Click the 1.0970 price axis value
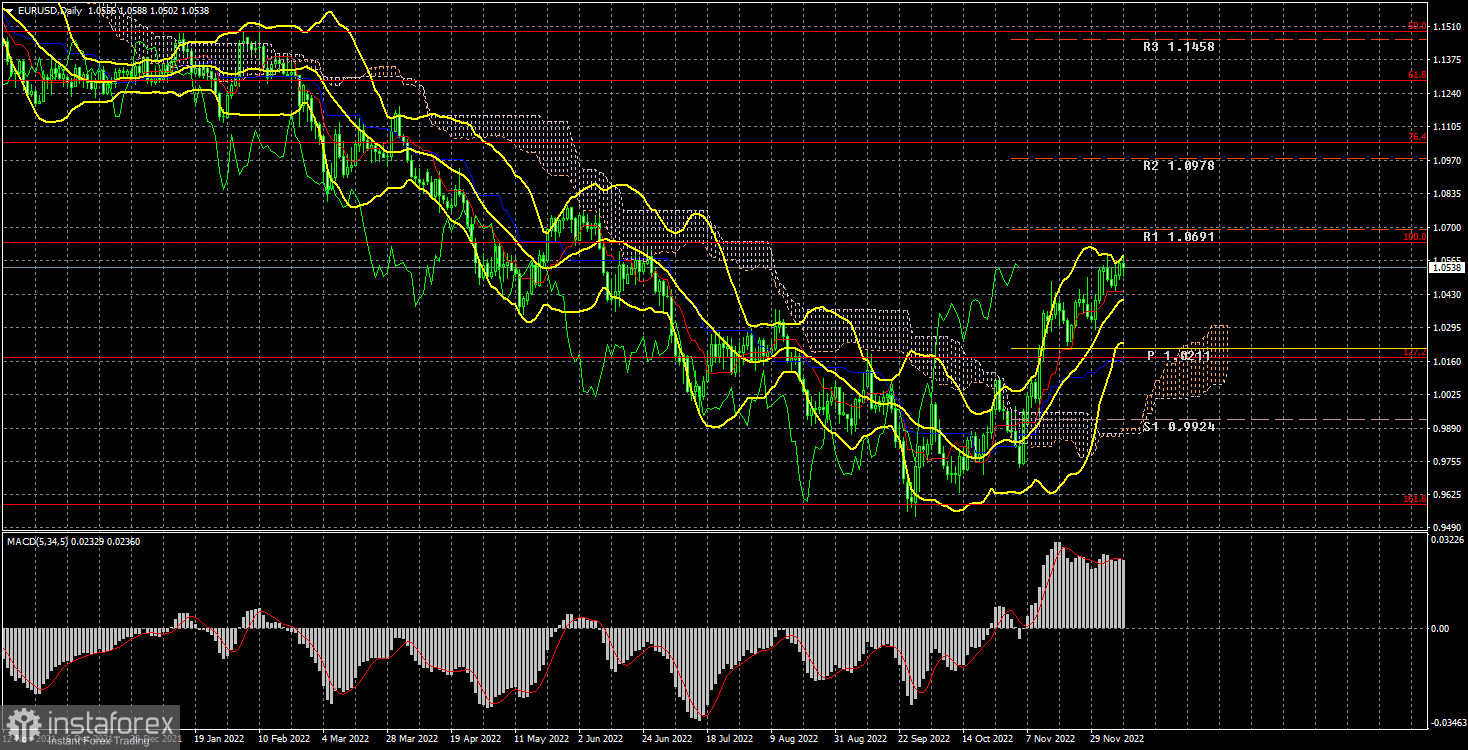The image size is (1468, 750). click(1447, 161)
